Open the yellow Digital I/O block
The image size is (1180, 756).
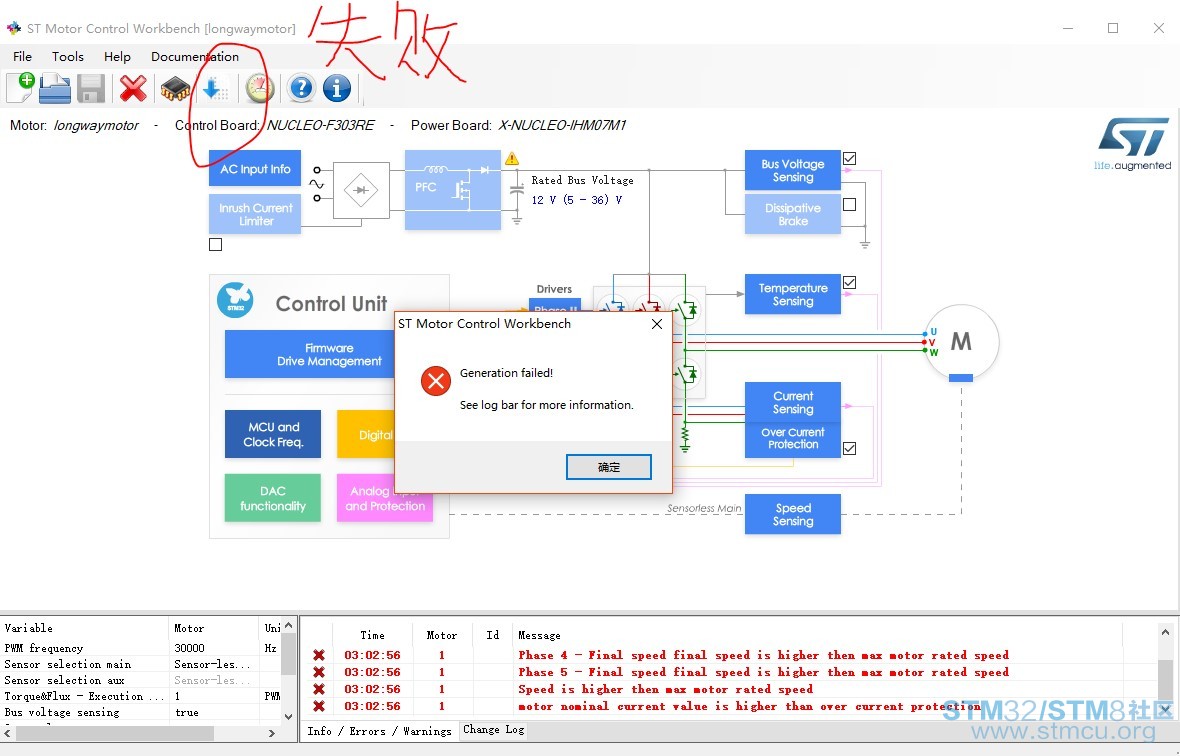click(x=366, y=434)
